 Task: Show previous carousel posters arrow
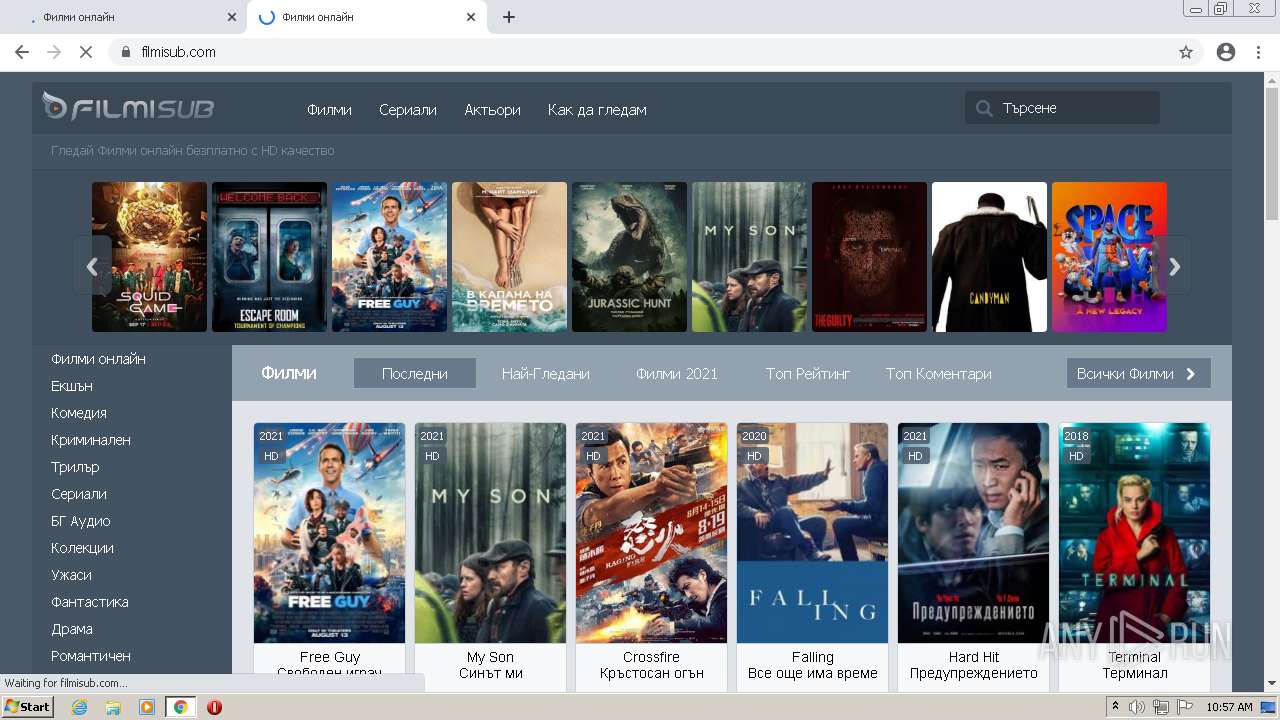[92, 266]
